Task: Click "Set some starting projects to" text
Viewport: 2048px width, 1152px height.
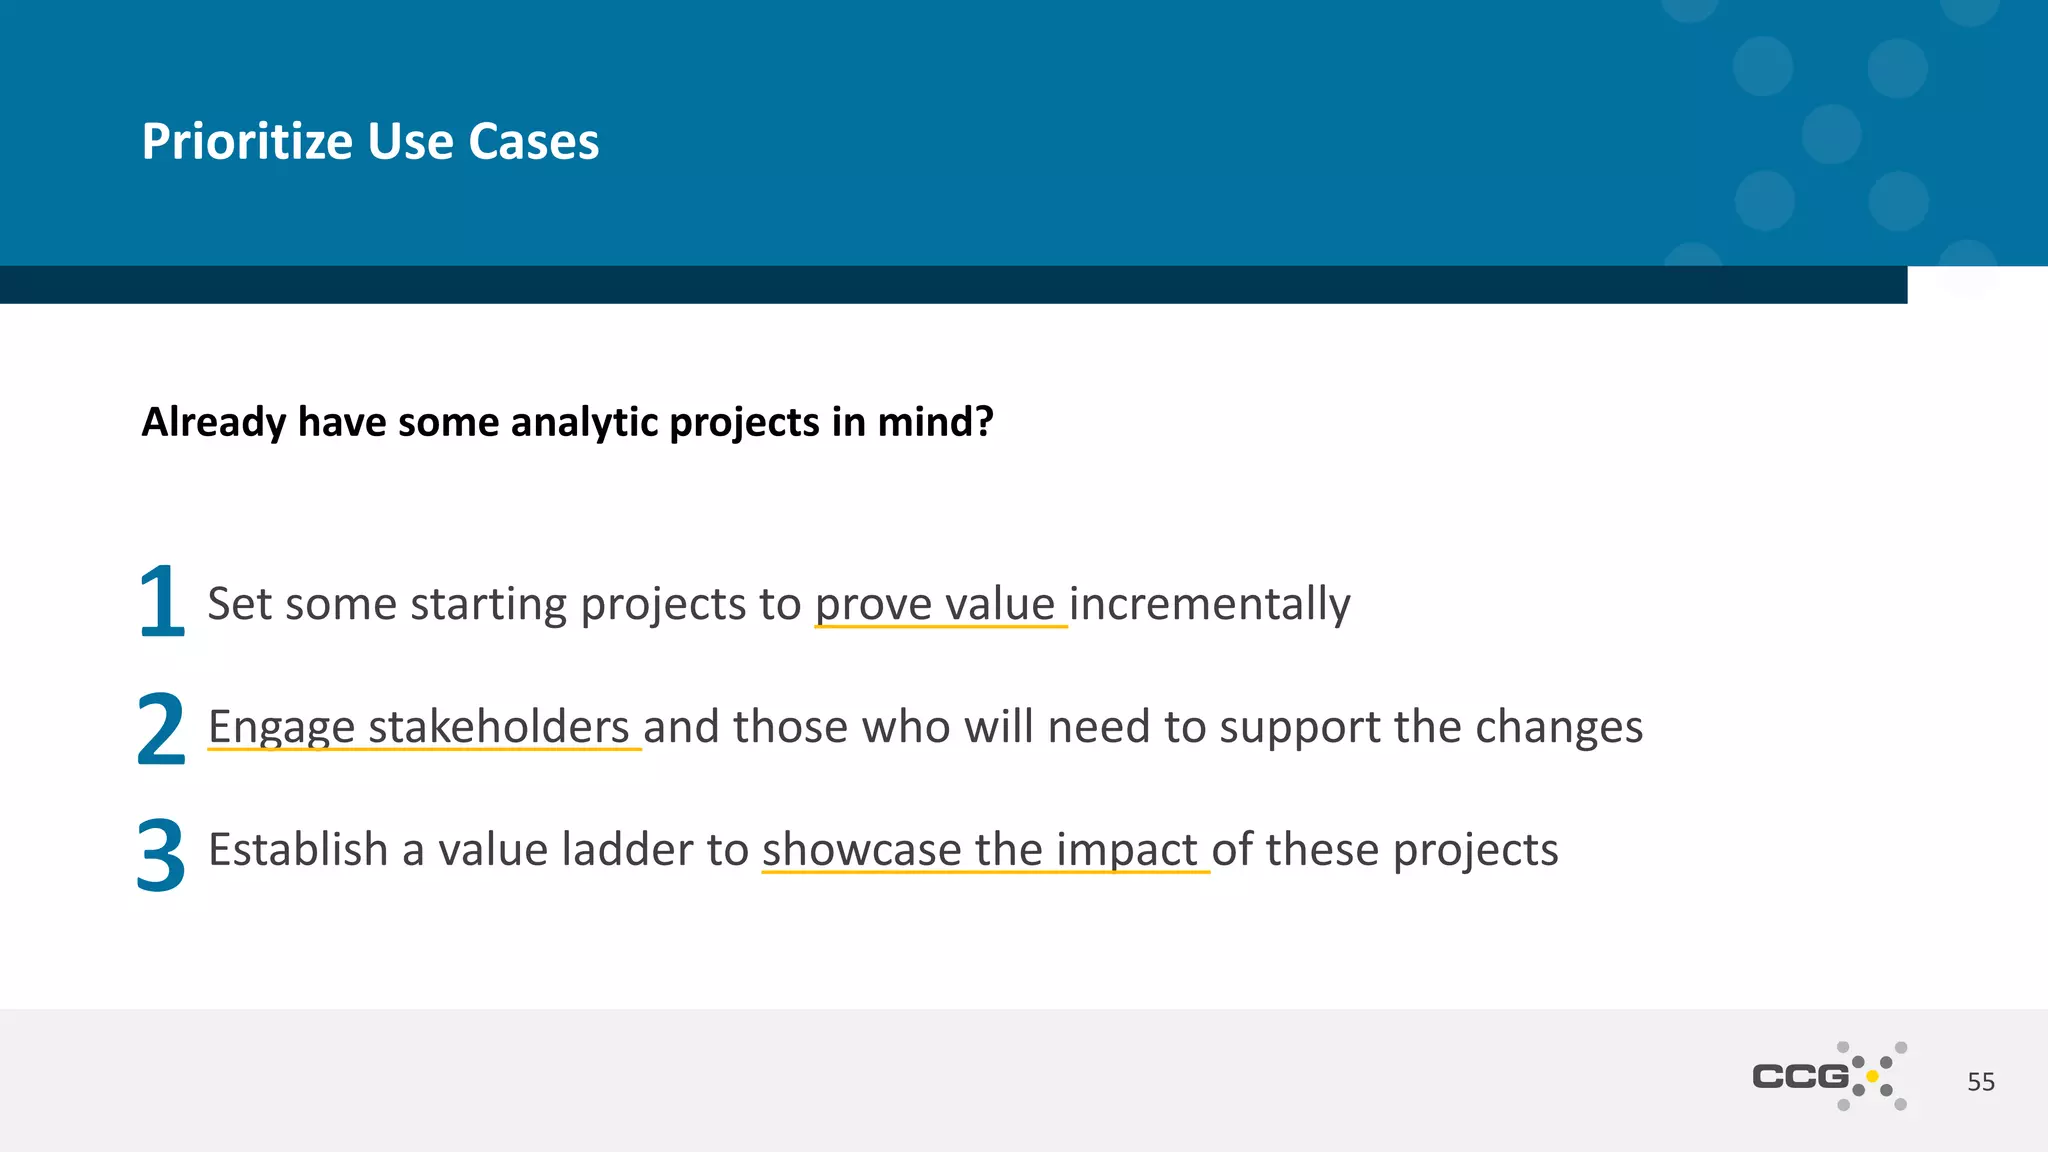Action: point(504,604)
